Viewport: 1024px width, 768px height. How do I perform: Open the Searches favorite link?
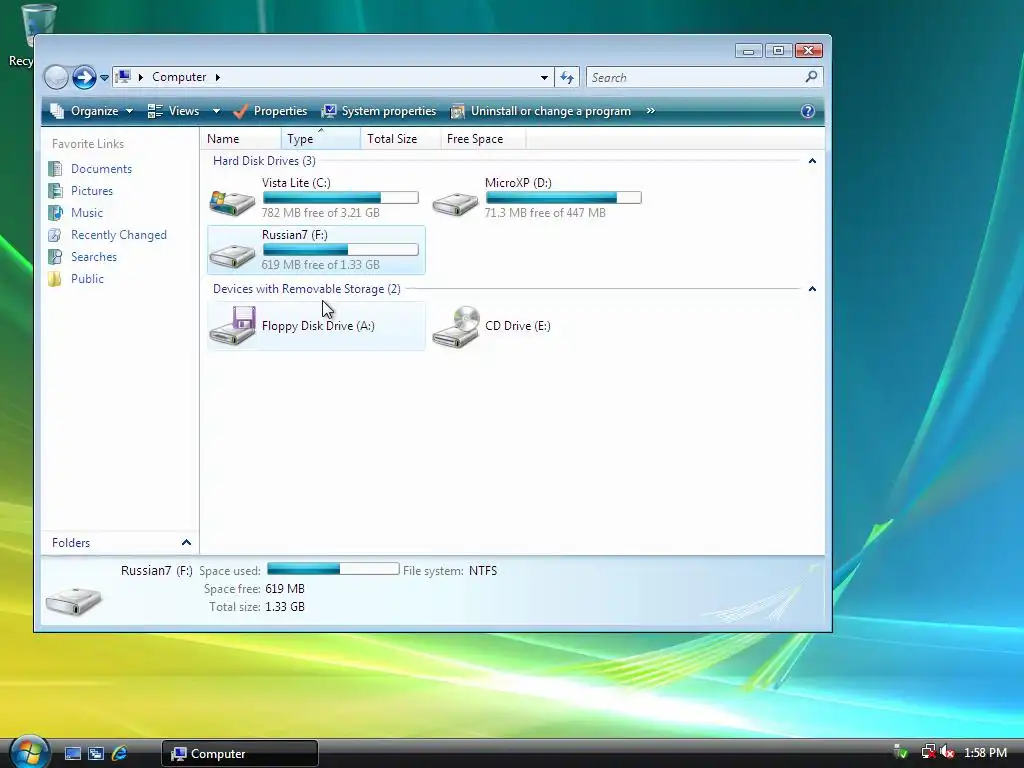[94, 257]
